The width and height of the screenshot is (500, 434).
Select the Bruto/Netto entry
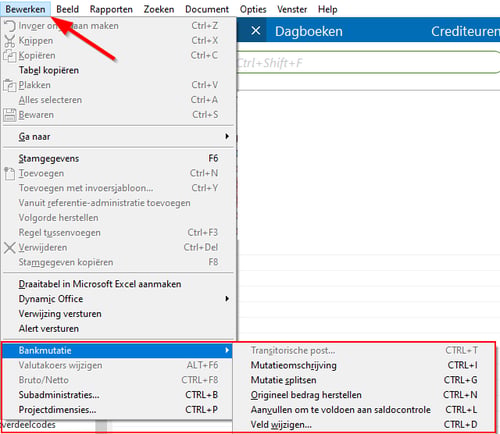[x=117, y=380]
